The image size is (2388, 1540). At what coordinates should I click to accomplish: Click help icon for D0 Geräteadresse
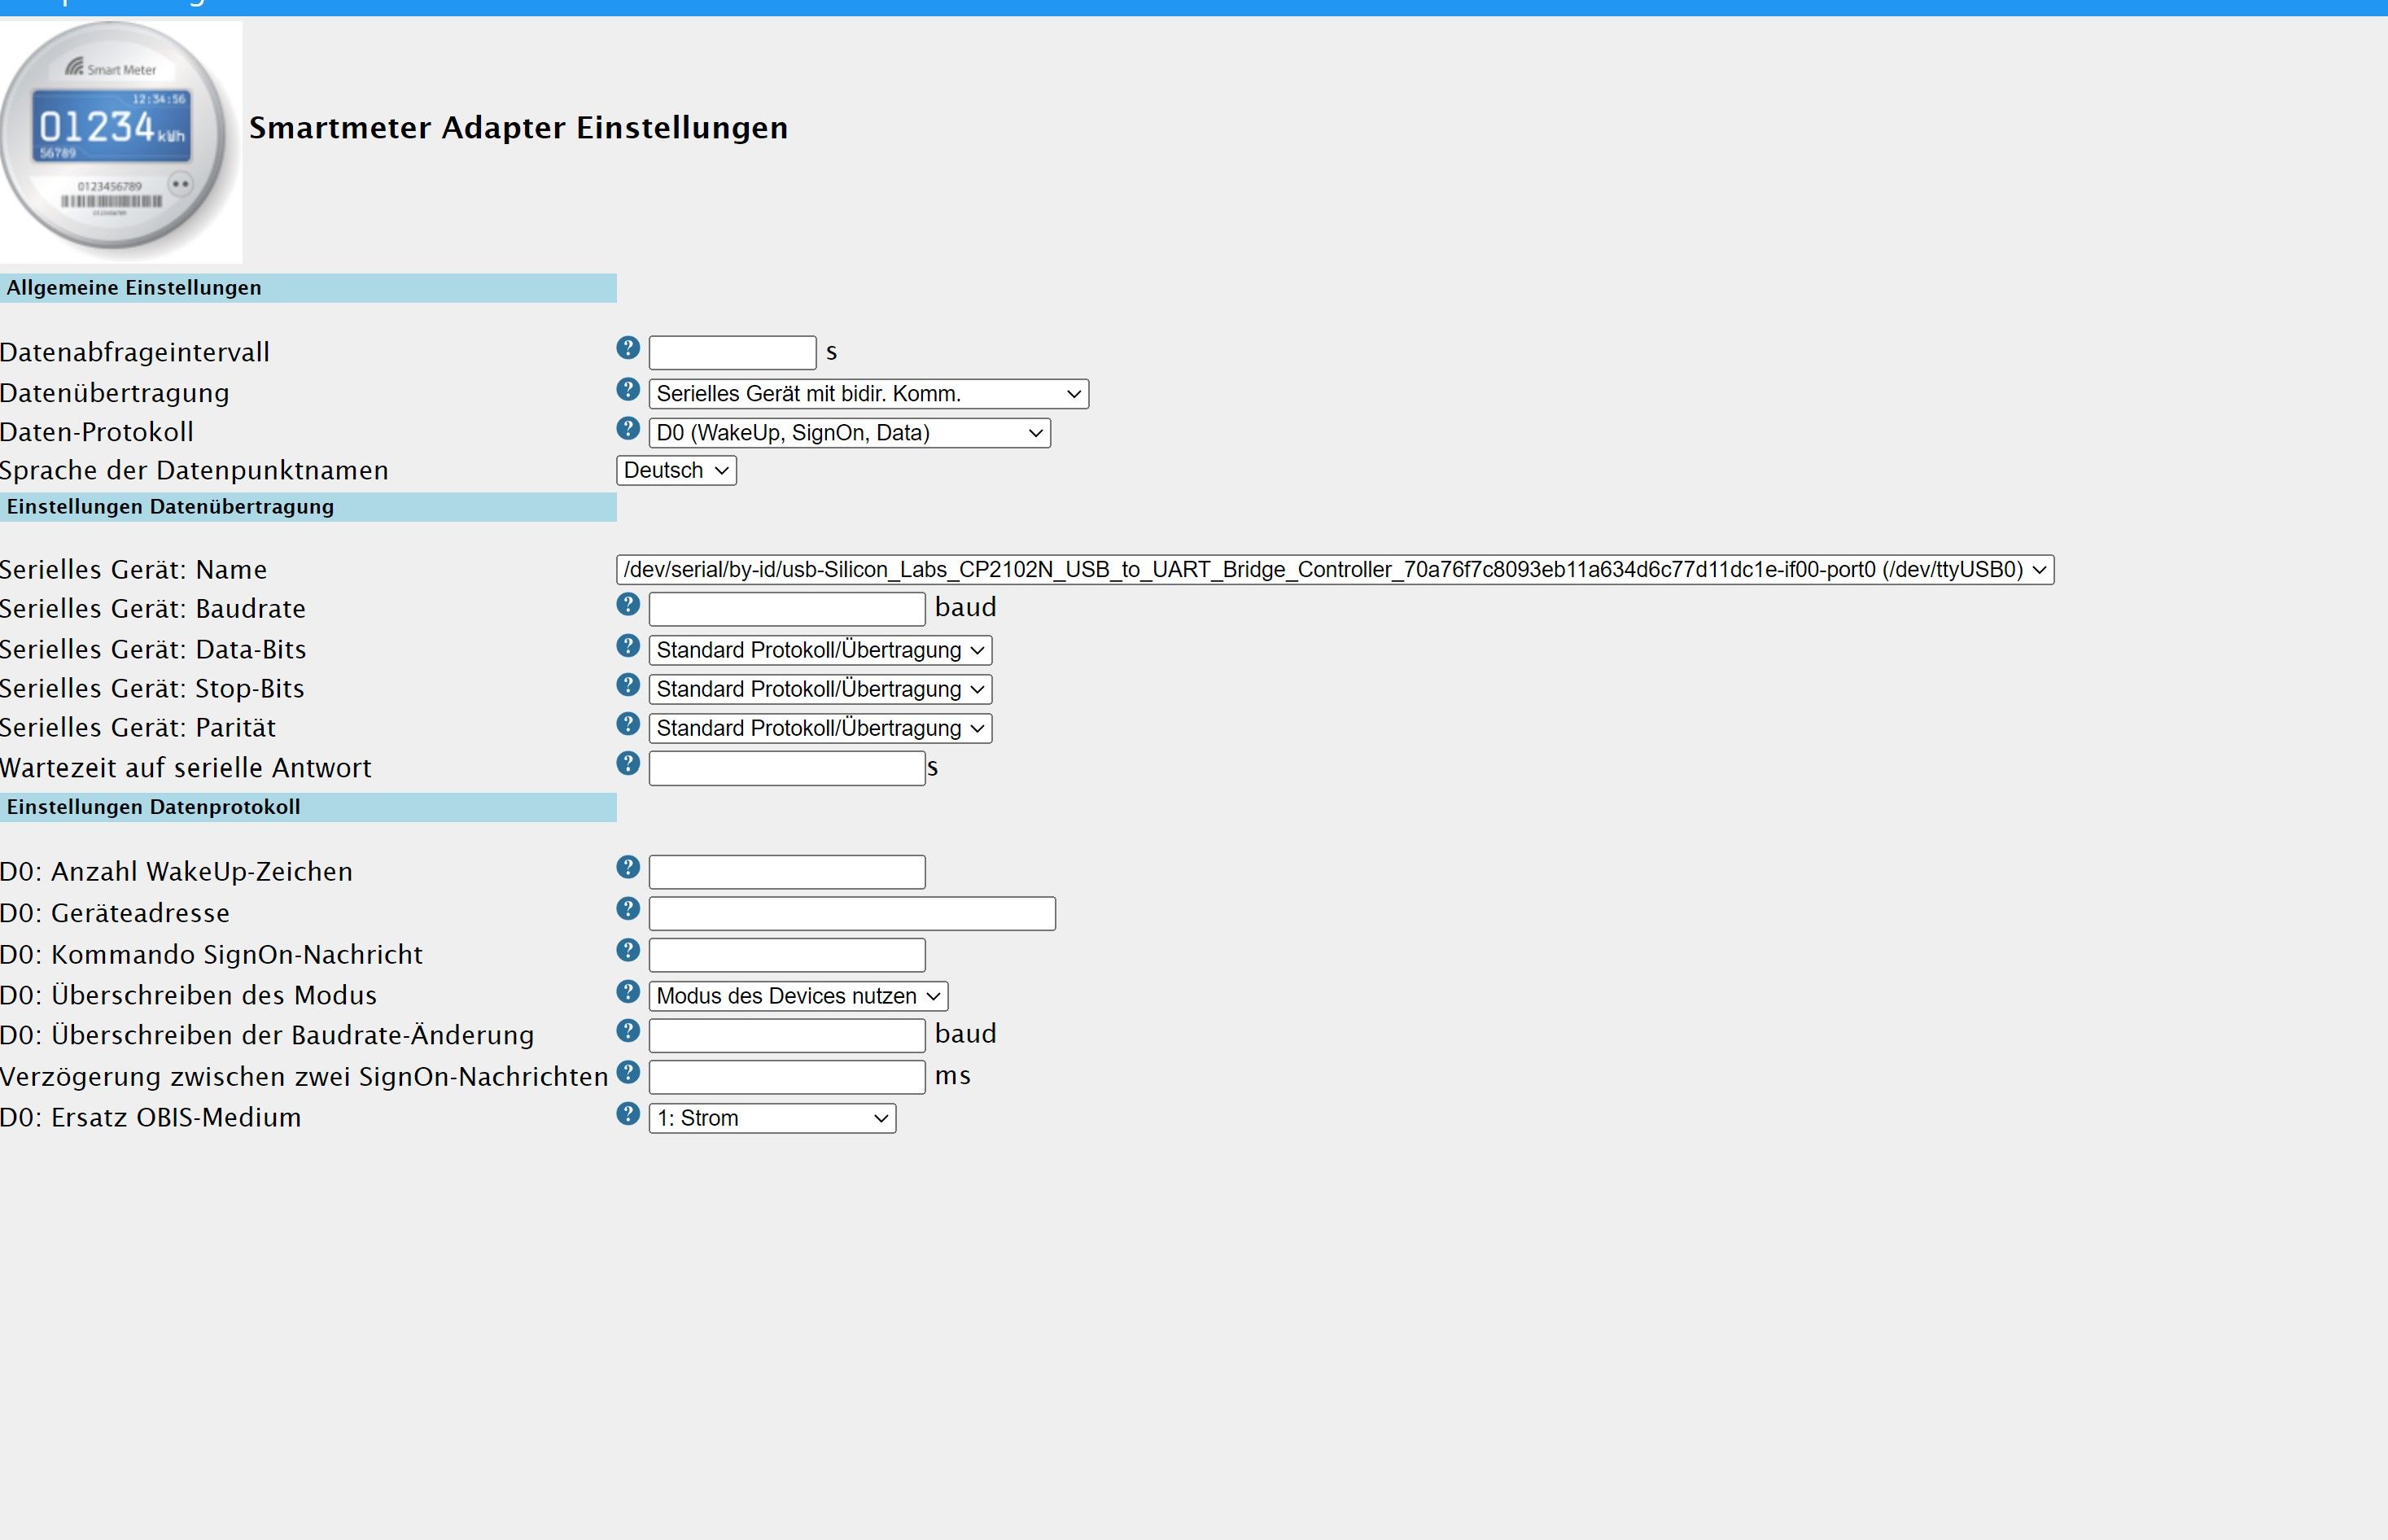click(x=627, y=908)
